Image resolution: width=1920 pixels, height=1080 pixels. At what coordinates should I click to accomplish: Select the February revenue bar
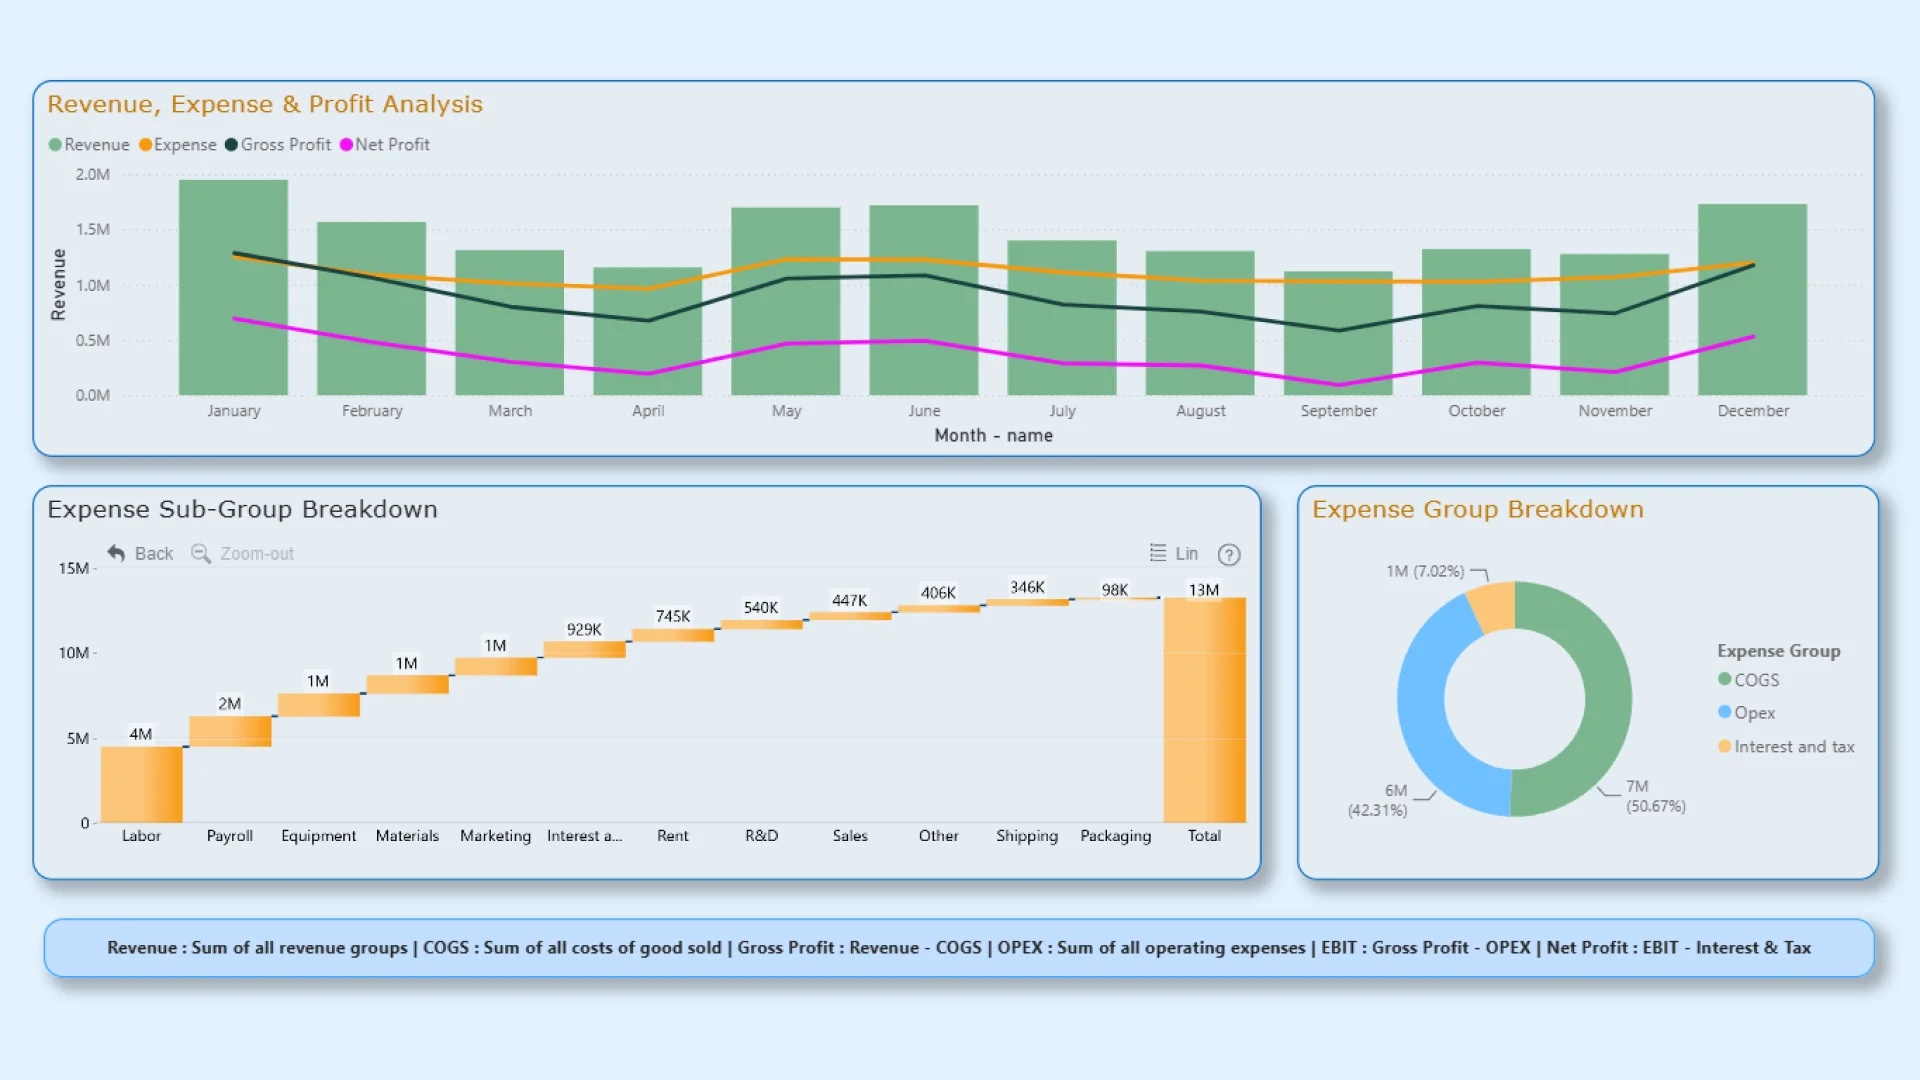(x=371, y=308)
